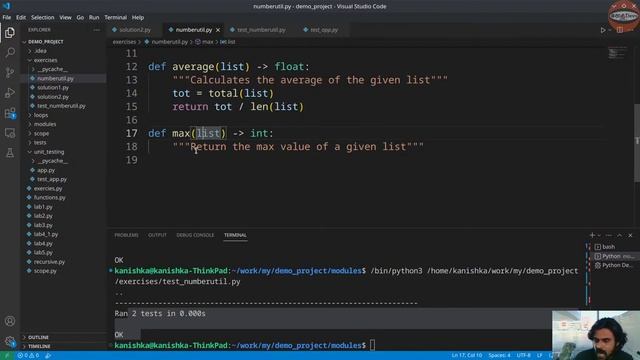Image resolution: width=640 pixels, height=360 pixels.
Task: Change end of line sequence LF
Action: click(x=540, y=356)
